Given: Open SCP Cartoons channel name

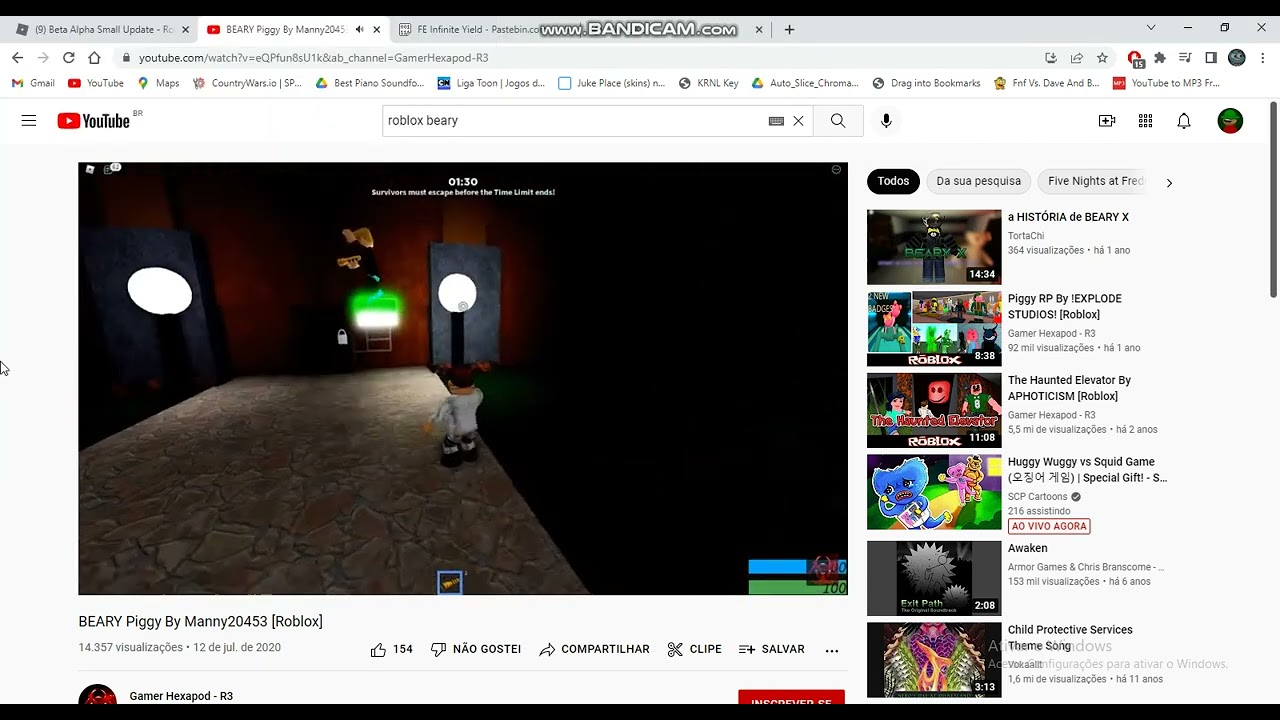Looking at the screenshot, I should coord(1037,497).
